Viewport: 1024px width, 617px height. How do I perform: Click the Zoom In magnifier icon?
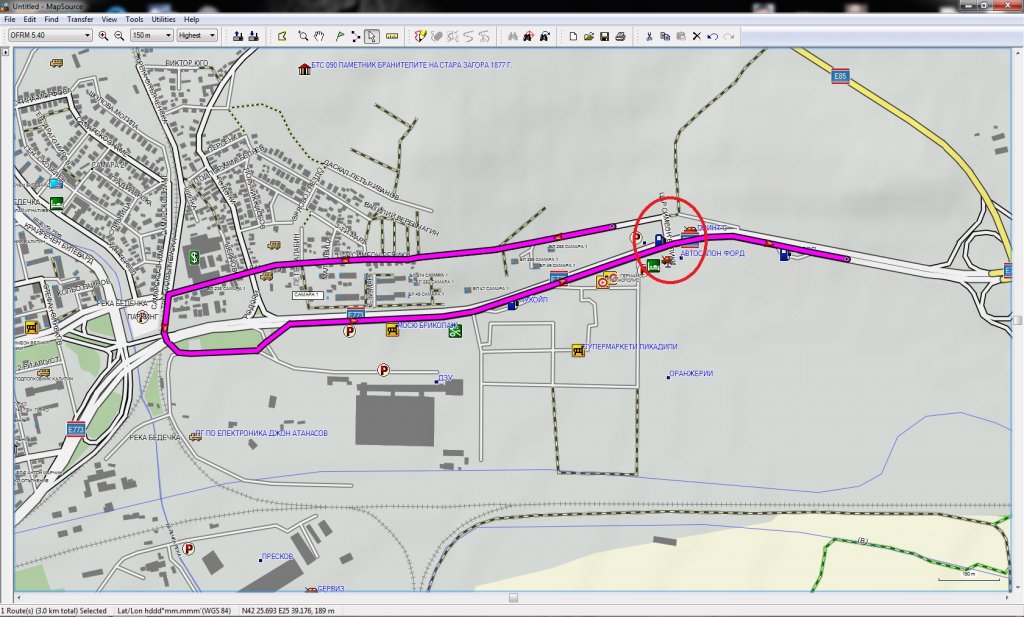(x=103, y=36)
